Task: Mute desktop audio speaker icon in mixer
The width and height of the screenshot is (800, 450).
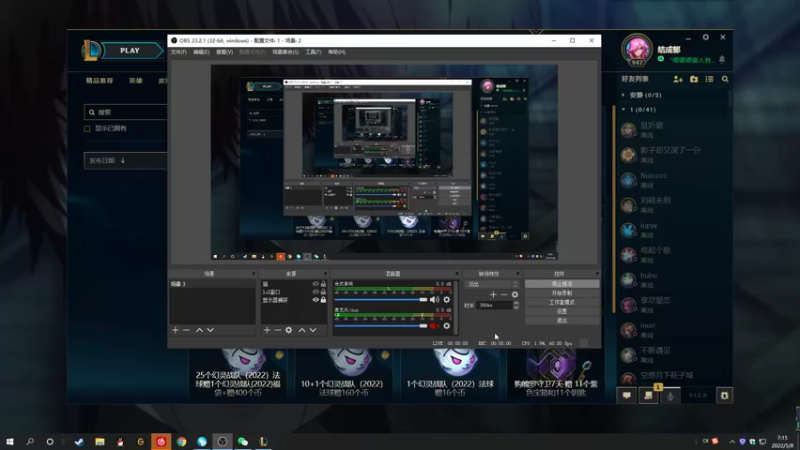Action: [434, 299]
